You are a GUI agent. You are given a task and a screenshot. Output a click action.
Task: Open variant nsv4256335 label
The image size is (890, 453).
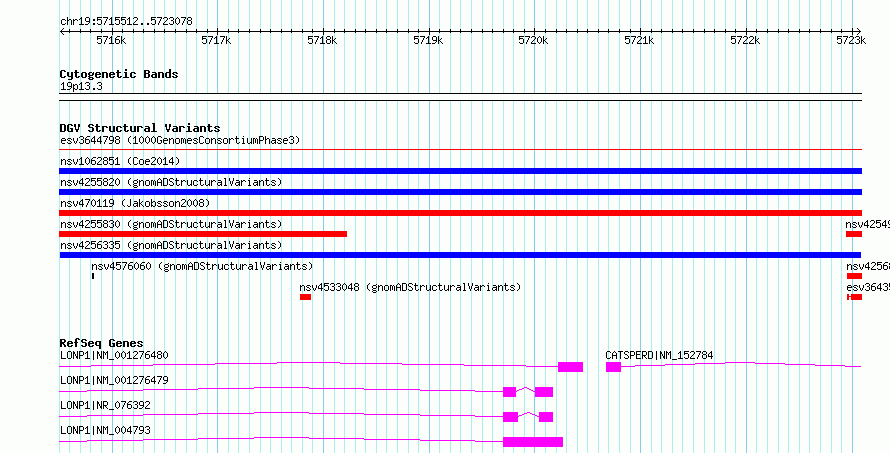point(171,245)
